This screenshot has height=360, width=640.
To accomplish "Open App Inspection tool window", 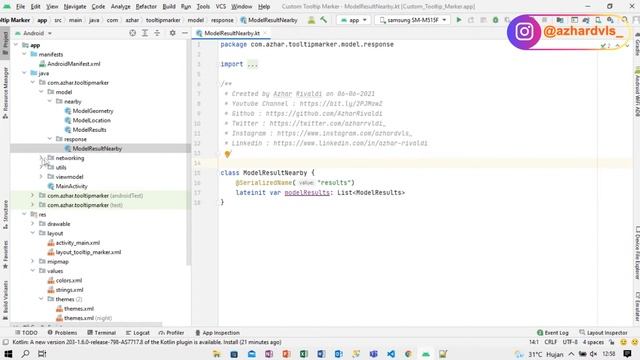I will pos(217,333).
